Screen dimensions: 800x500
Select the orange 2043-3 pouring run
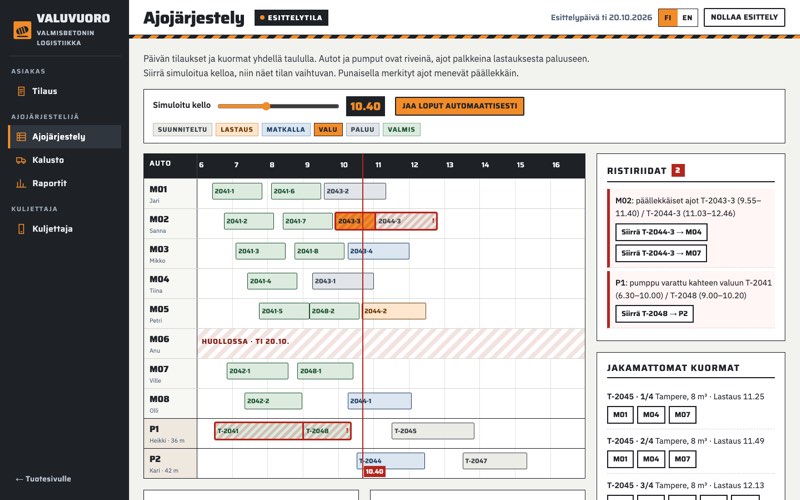(355, 221)
